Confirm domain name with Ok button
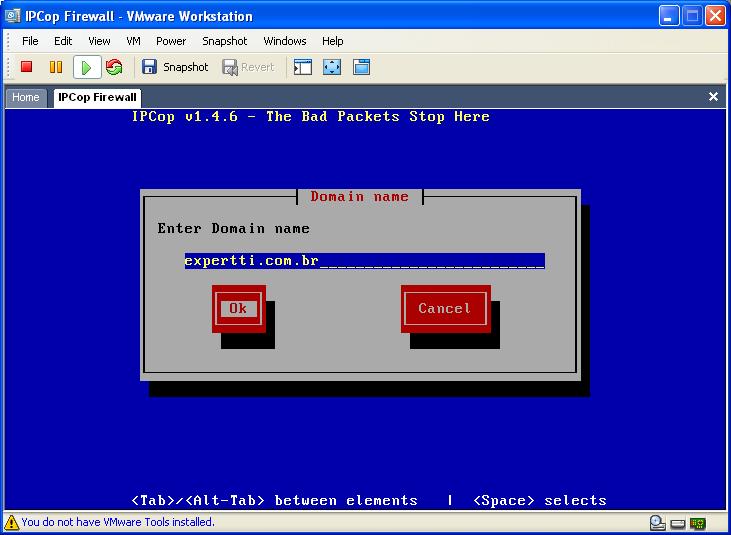Screen dimensions: 731x535 click(238, 308)
